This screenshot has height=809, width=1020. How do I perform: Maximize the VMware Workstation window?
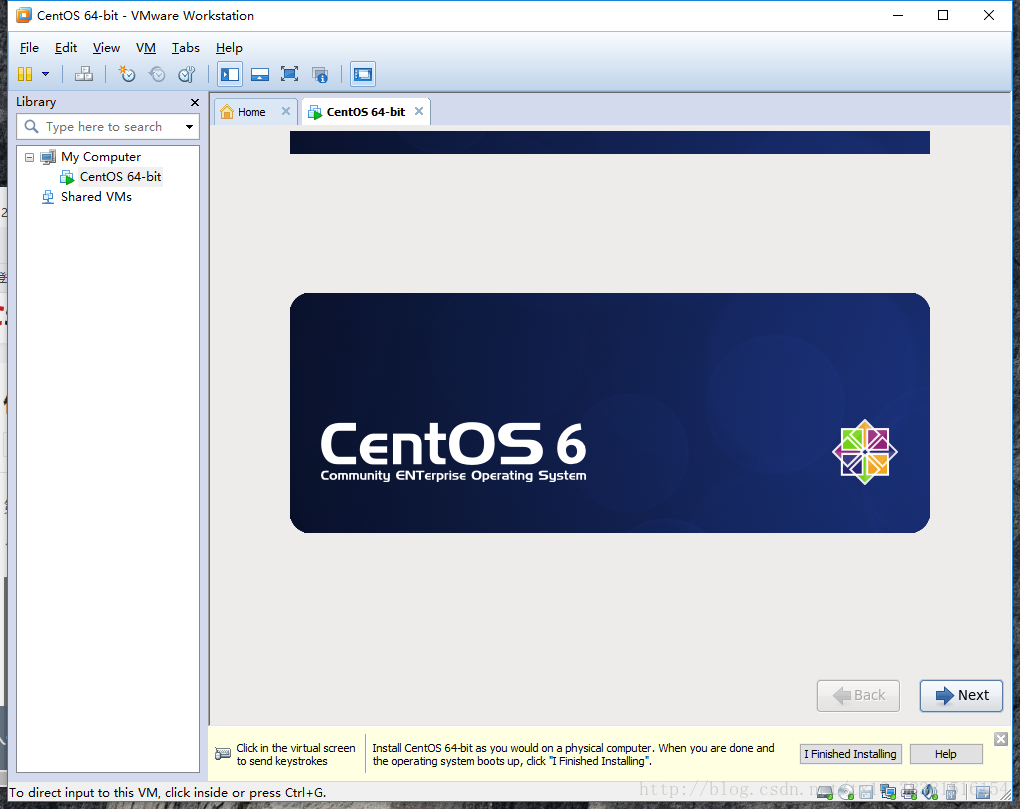point(943,15)
